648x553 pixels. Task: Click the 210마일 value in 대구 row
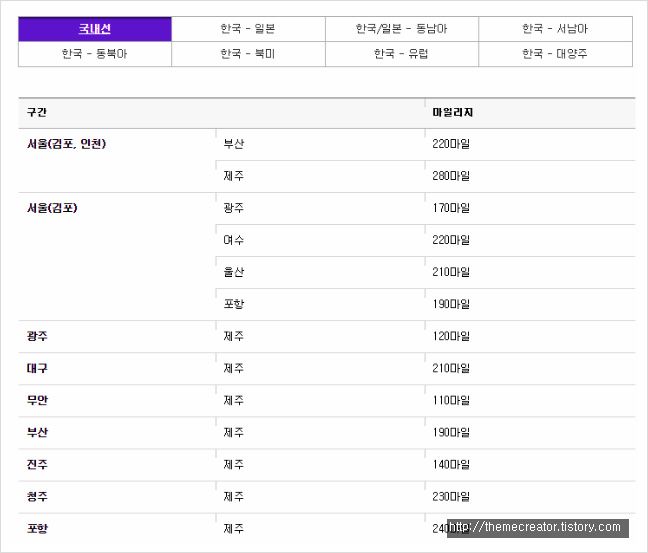[x=451, y=368]
